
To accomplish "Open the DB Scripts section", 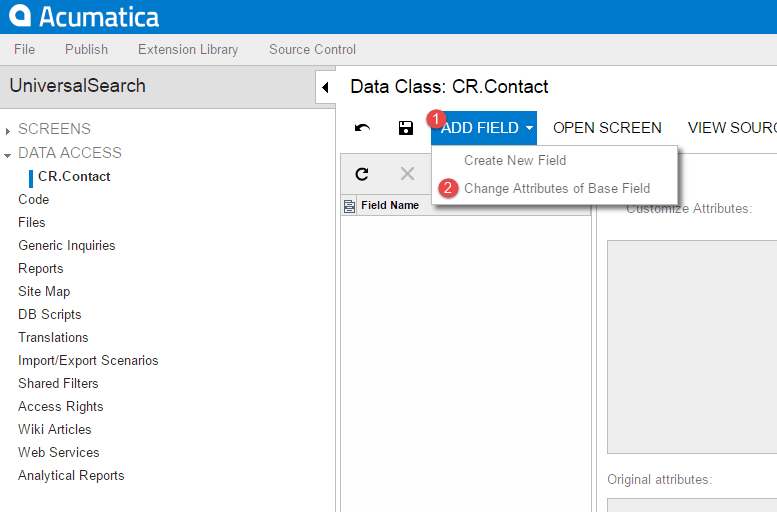I will [50, 314].
